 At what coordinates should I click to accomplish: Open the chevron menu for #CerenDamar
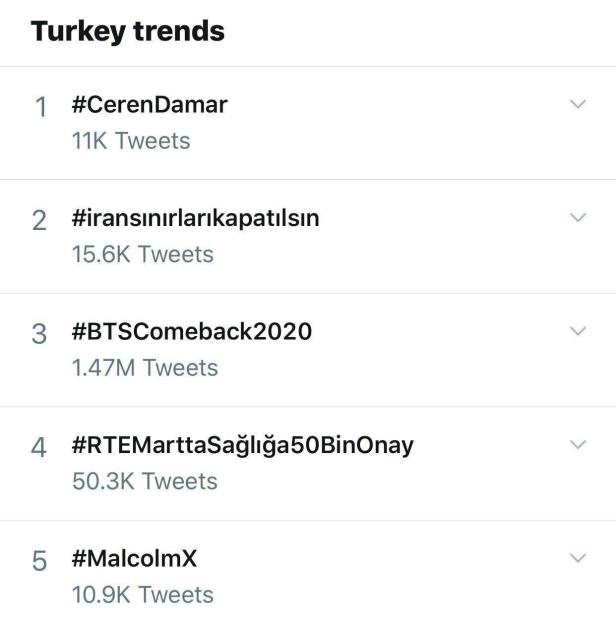click(x=577, y=104)
